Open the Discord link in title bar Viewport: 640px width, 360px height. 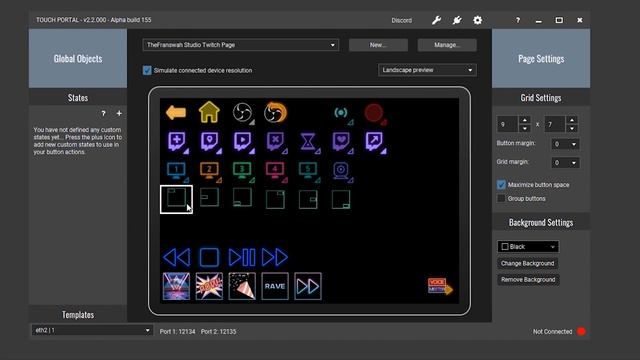[402, 20]
